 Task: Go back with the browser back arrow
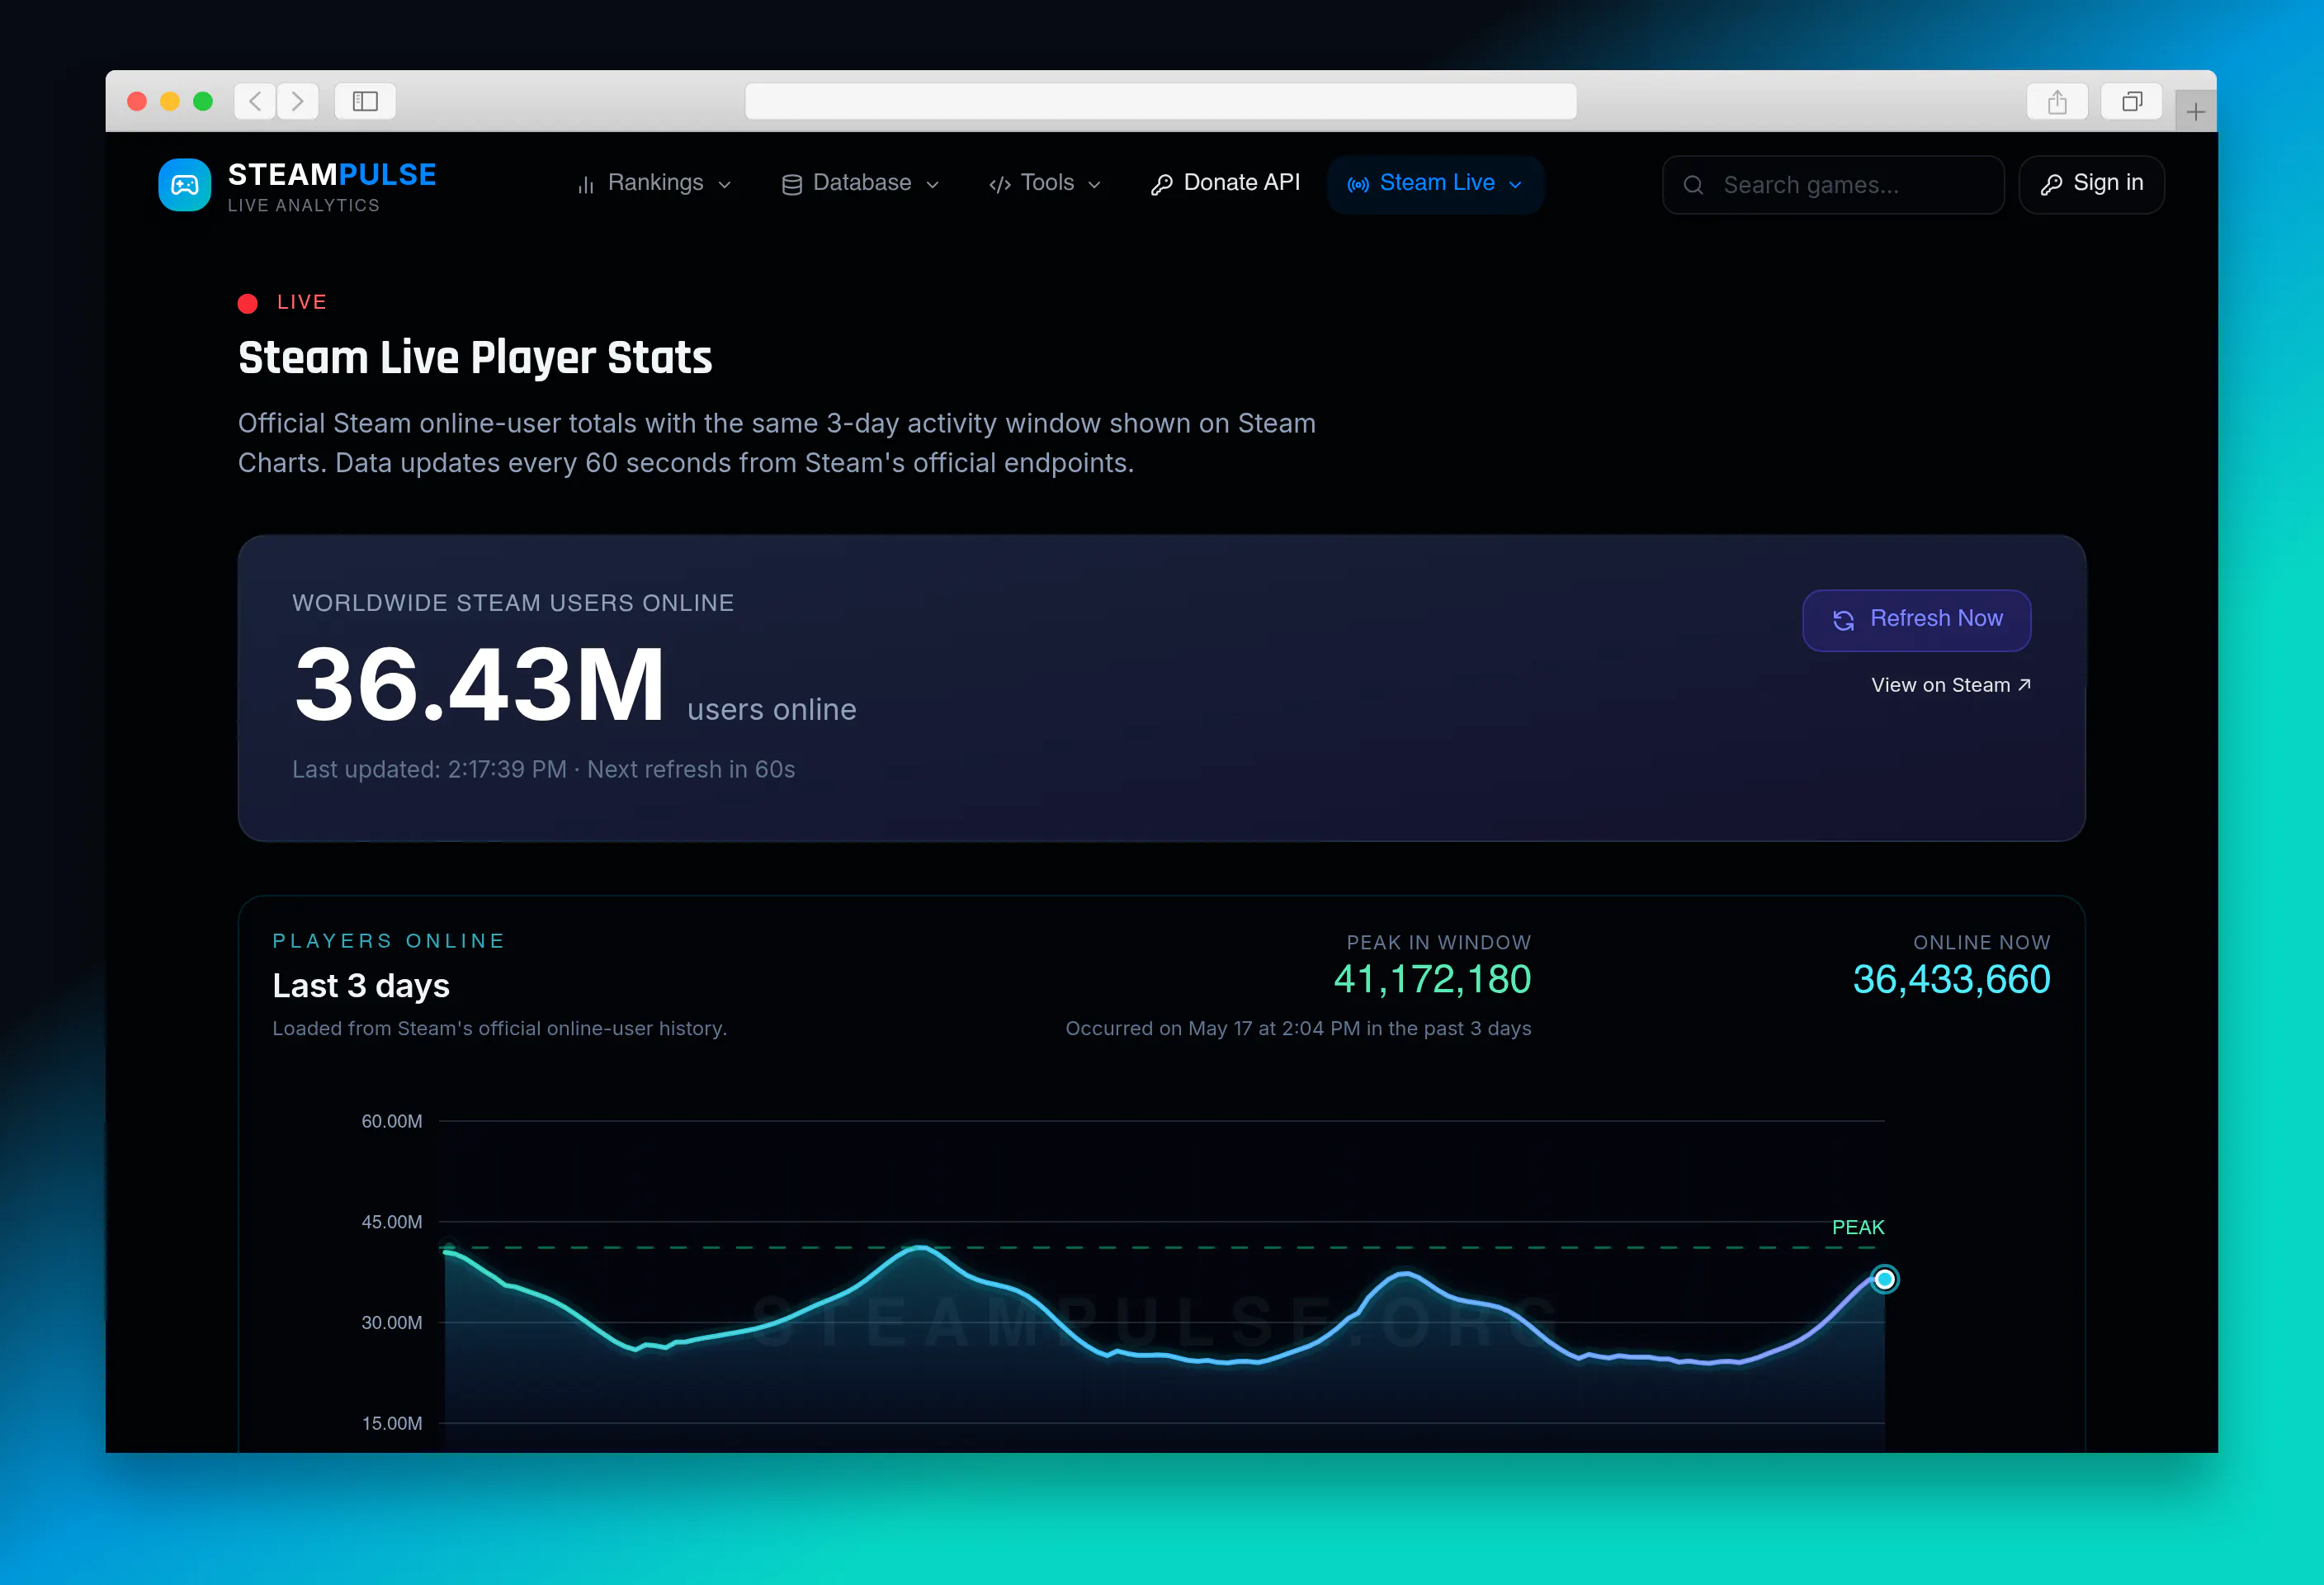(255, 101)
